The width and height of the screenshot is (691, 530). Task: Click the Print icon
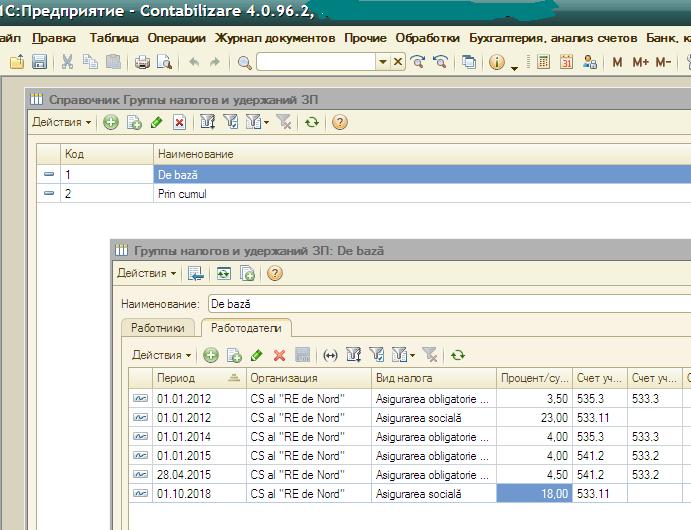pos(142,62)
